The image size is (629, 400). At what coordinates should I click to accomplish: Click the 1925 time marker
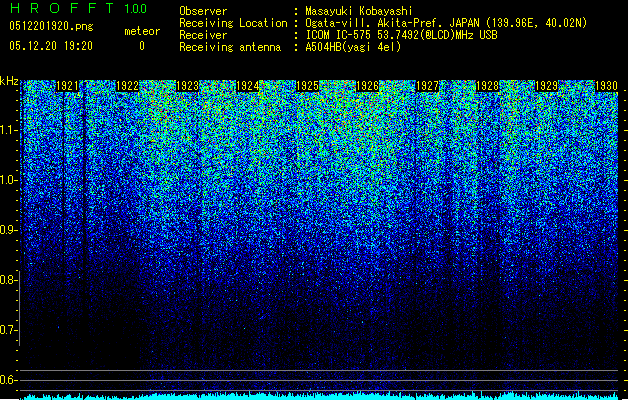[x=307, y=86]
